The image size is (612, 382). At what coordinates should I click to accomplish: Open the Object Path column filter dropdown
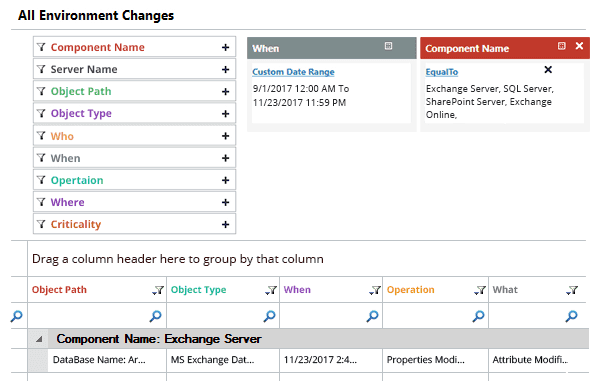(x=158, y=290)
